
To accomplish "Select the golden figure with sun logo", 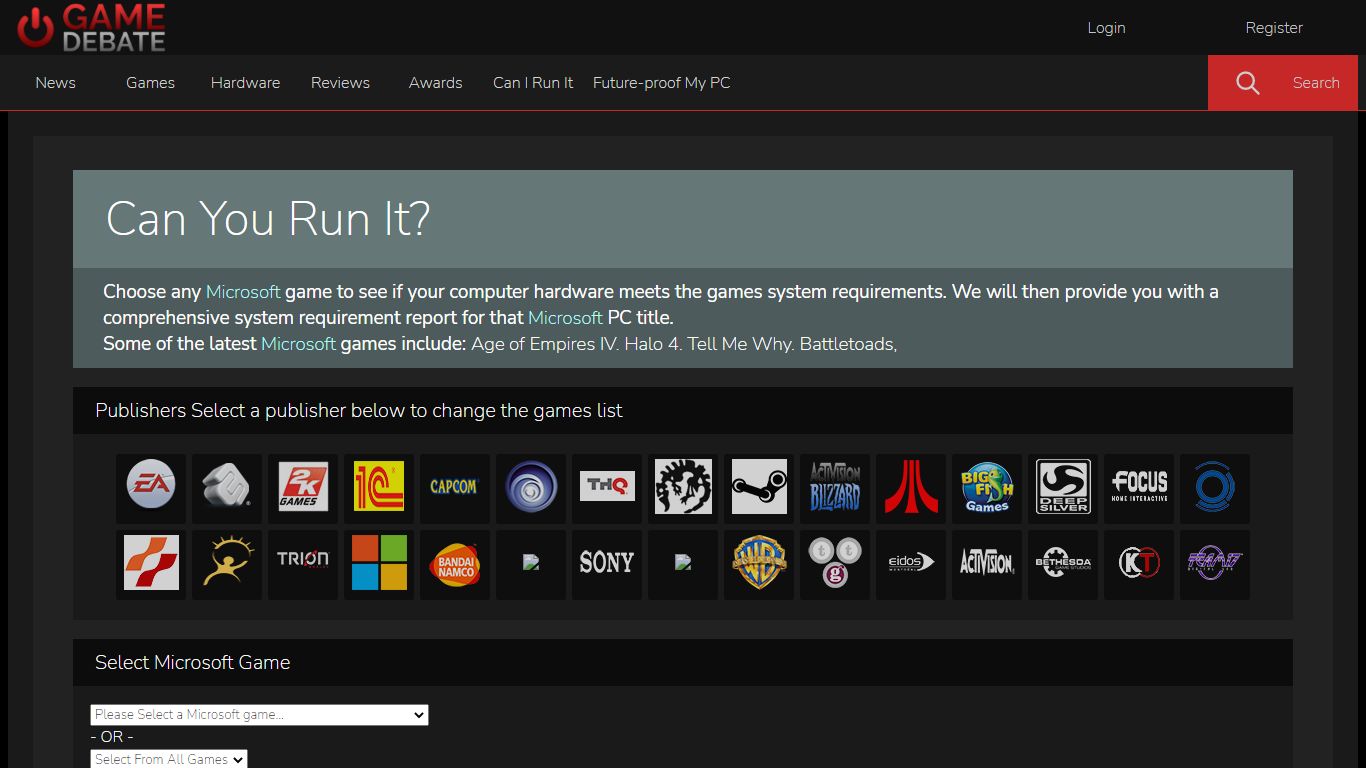I will tap(227, 563).
